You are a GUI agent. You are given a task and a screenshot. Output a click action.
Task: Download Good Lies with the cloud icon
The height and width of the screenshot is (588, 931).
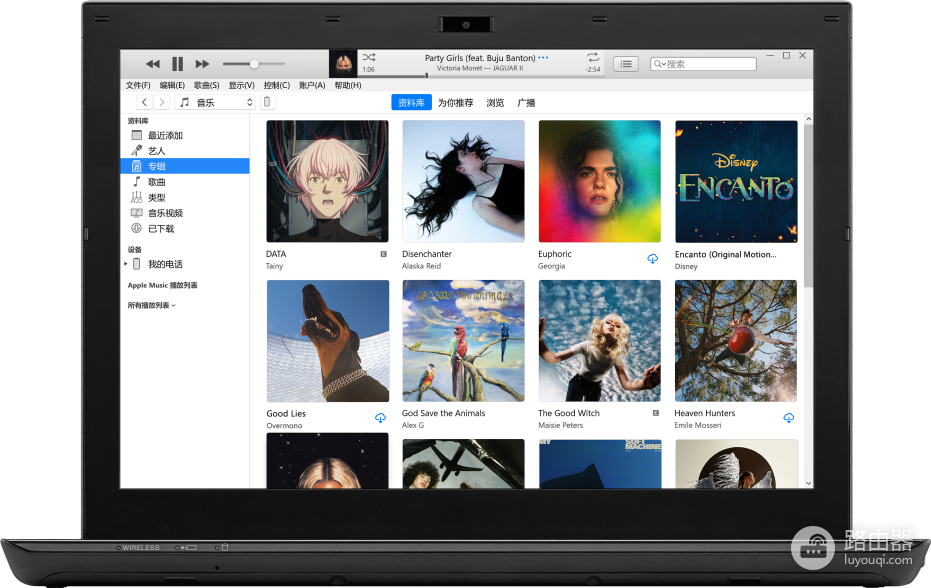coord(381,418)
